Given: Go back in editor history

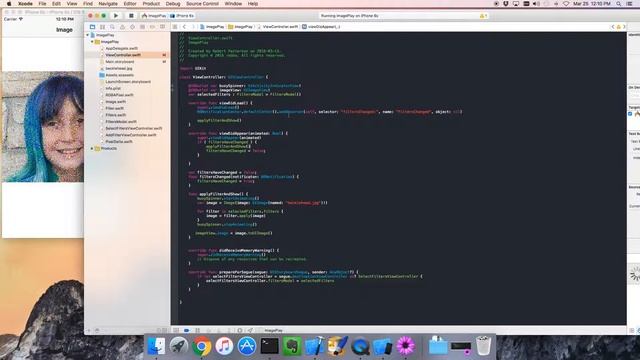Looking at the screenshot, I should click(184, 27).
